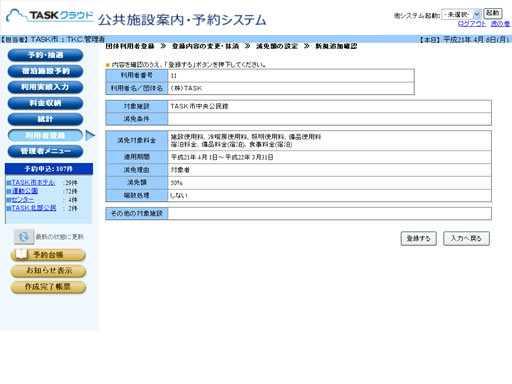The height and width of the screenshot is (384, 512).
Task: Click the お知らせ表示 button
Action: coord(48,271)
